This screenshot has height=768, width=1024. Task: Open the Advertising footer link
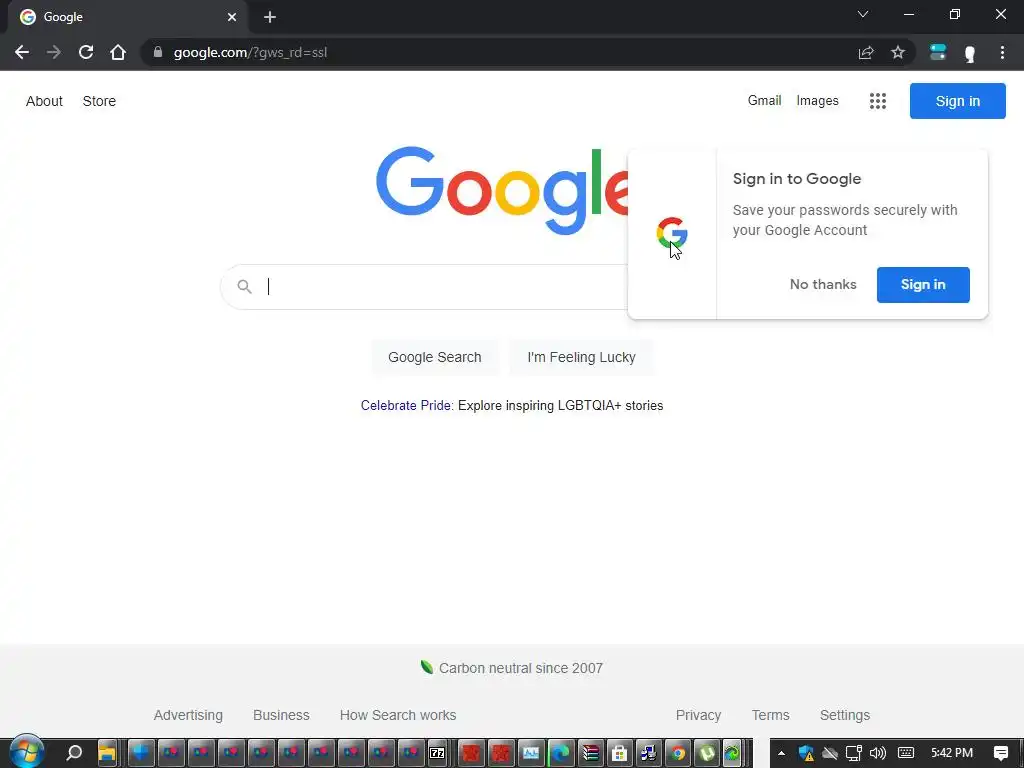coord(188,715)
